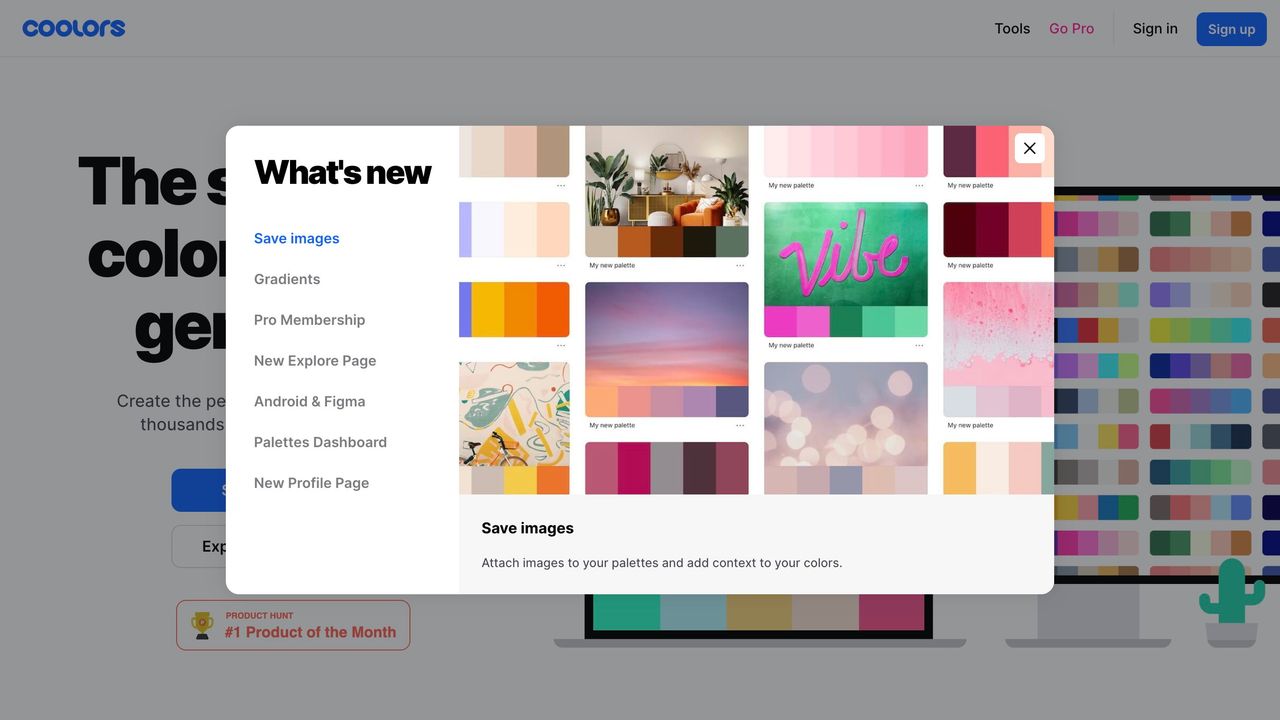The width and height of the screenshot is (1280, 720).
Task: Select Gradients in What's new list
Action: (x=287, y=279)
